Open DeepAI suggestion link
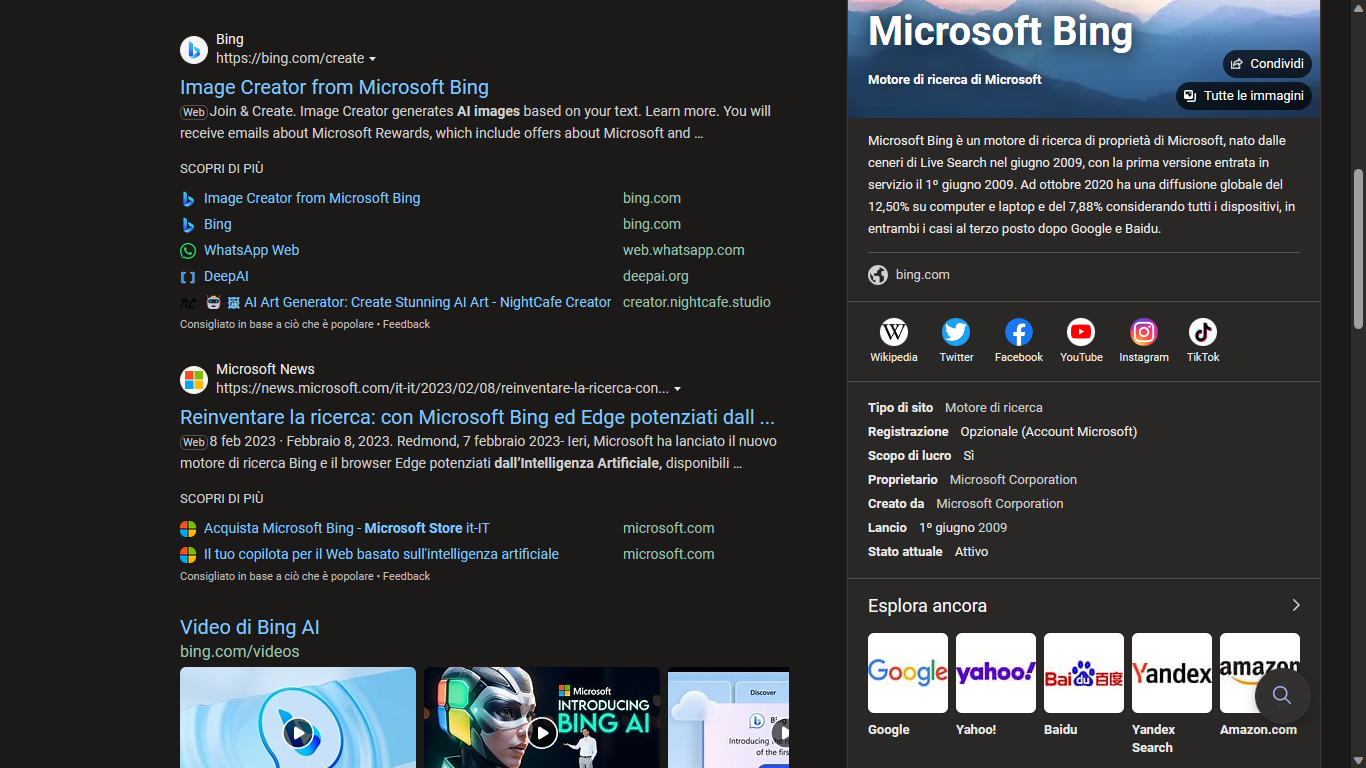The image size is (1366, 768). pyautogui.click(x=226, y=276)
